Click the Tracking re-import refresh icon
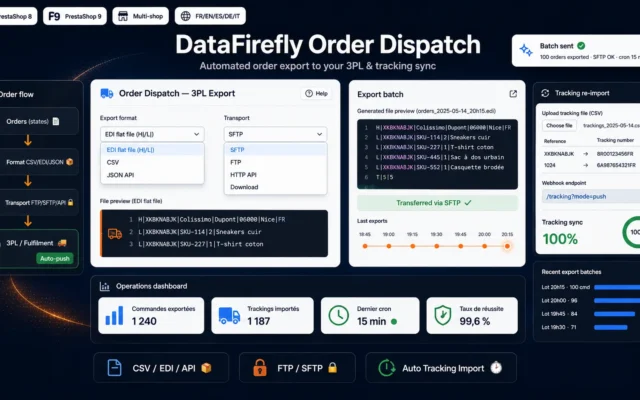 pyautogui.click(x=545, y=93)
